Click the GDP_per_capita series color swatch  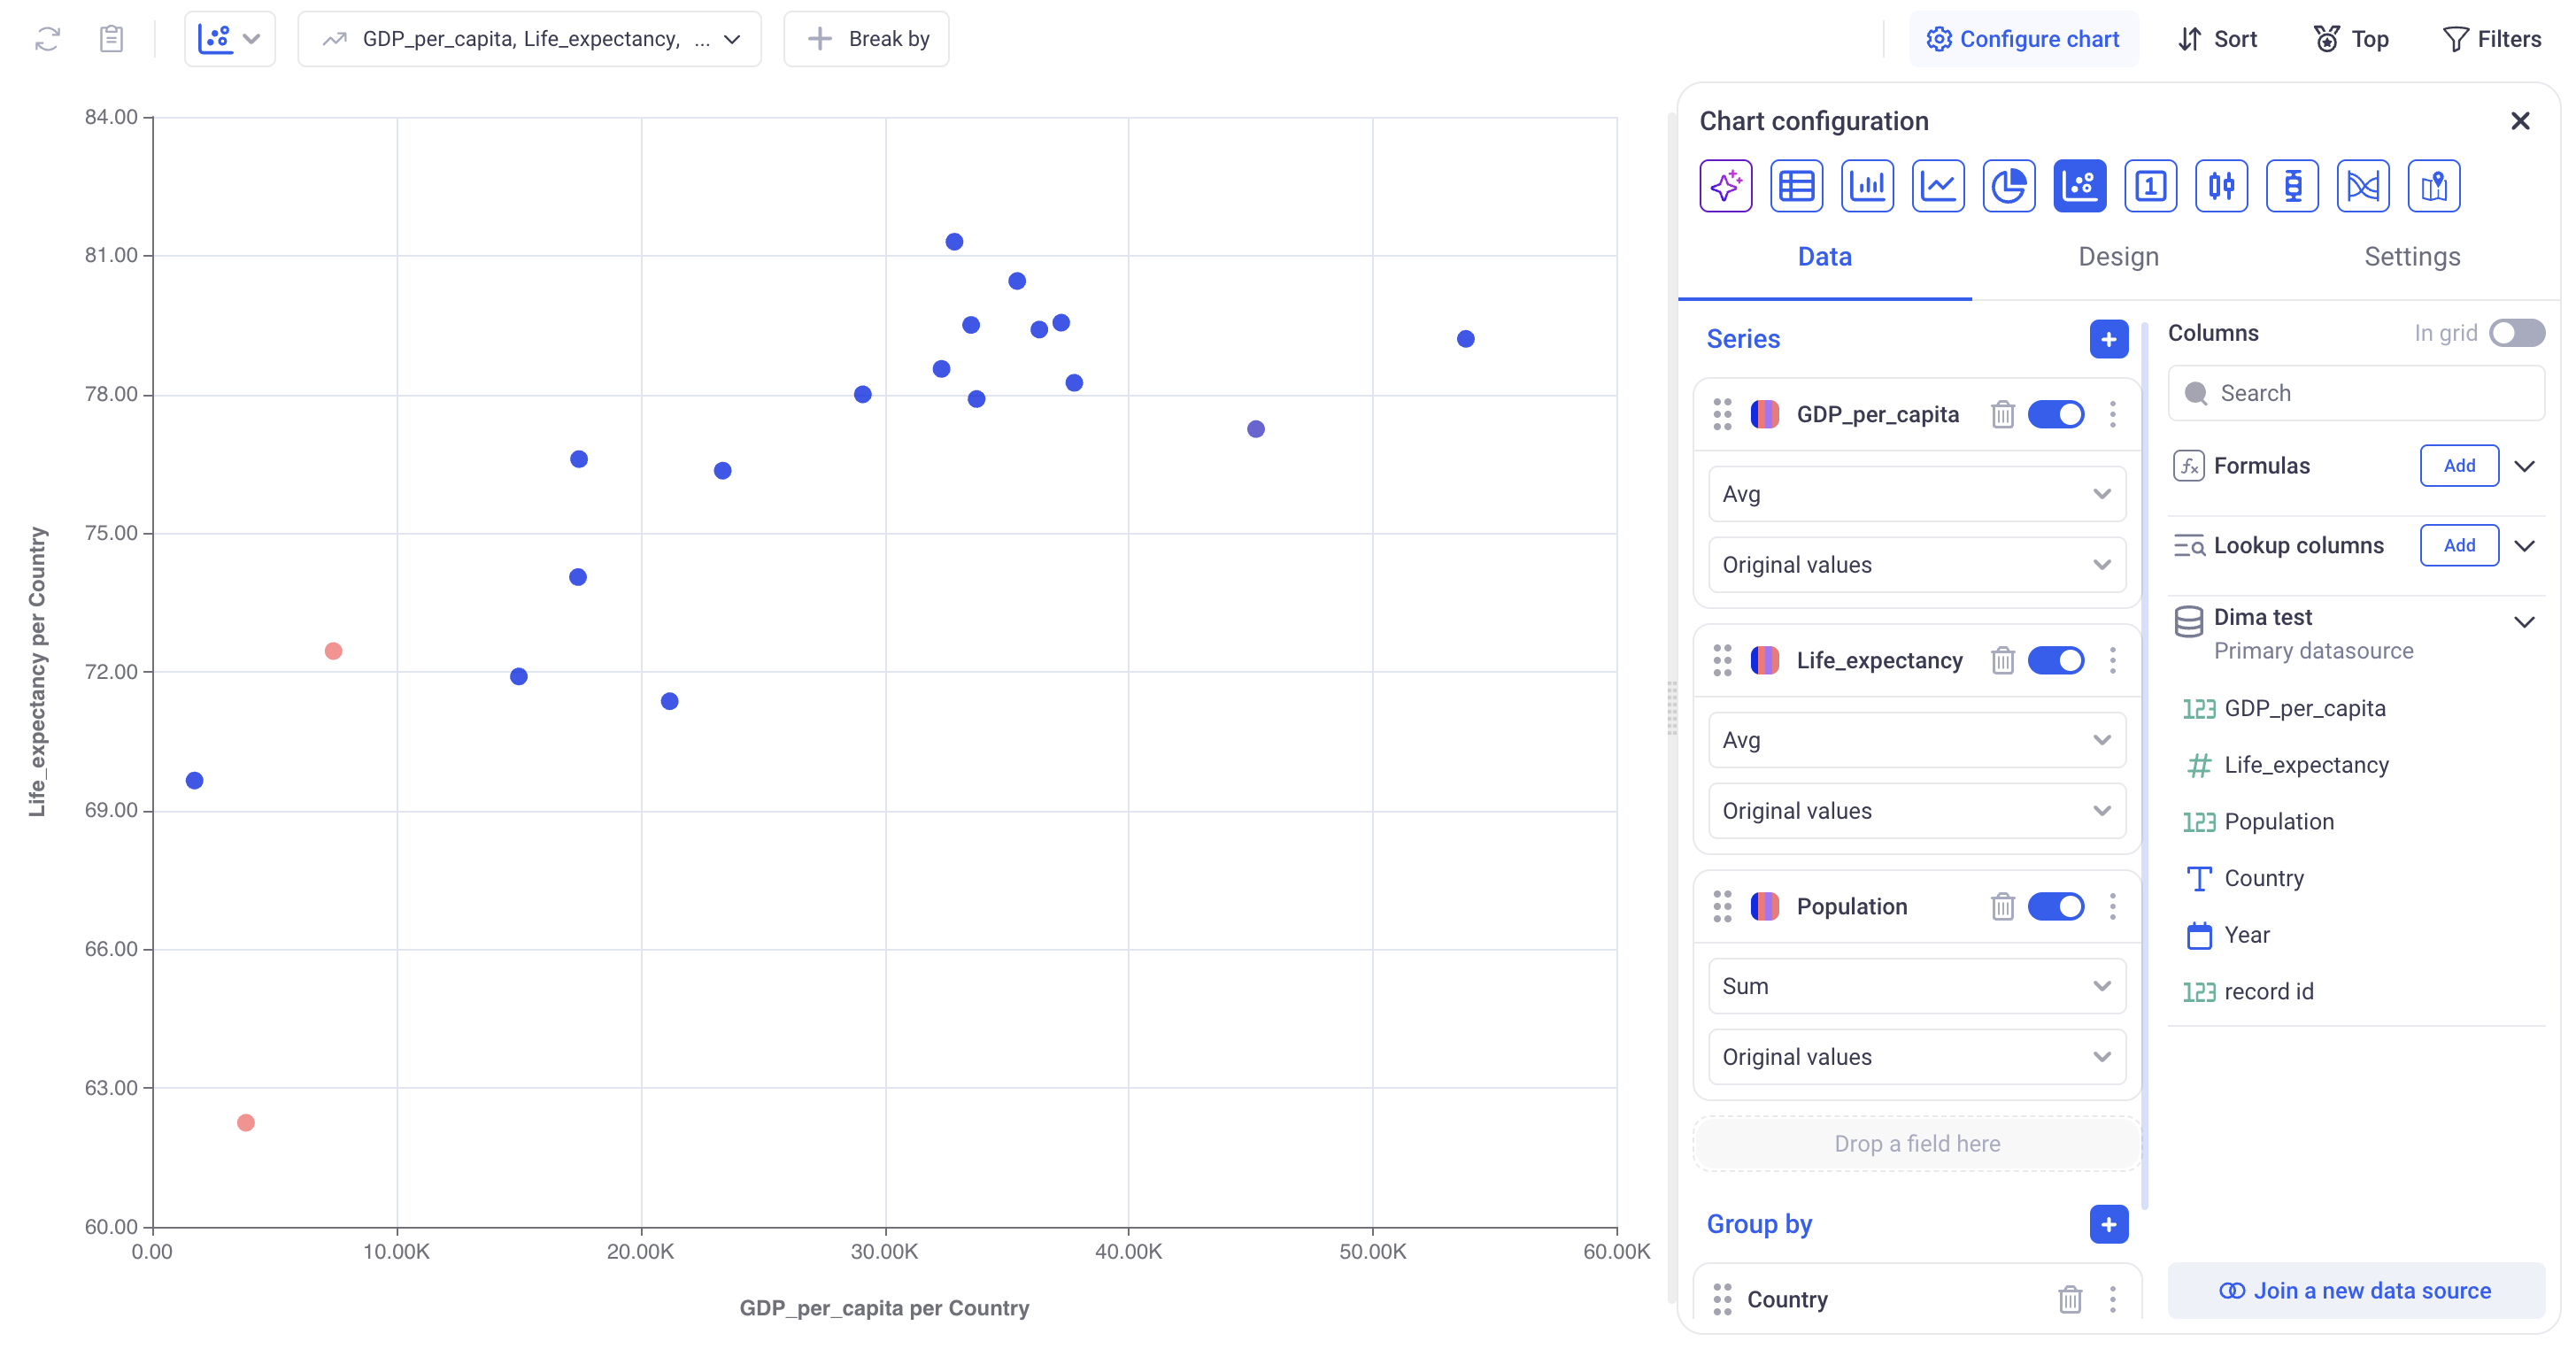[x=1765, y=414]
